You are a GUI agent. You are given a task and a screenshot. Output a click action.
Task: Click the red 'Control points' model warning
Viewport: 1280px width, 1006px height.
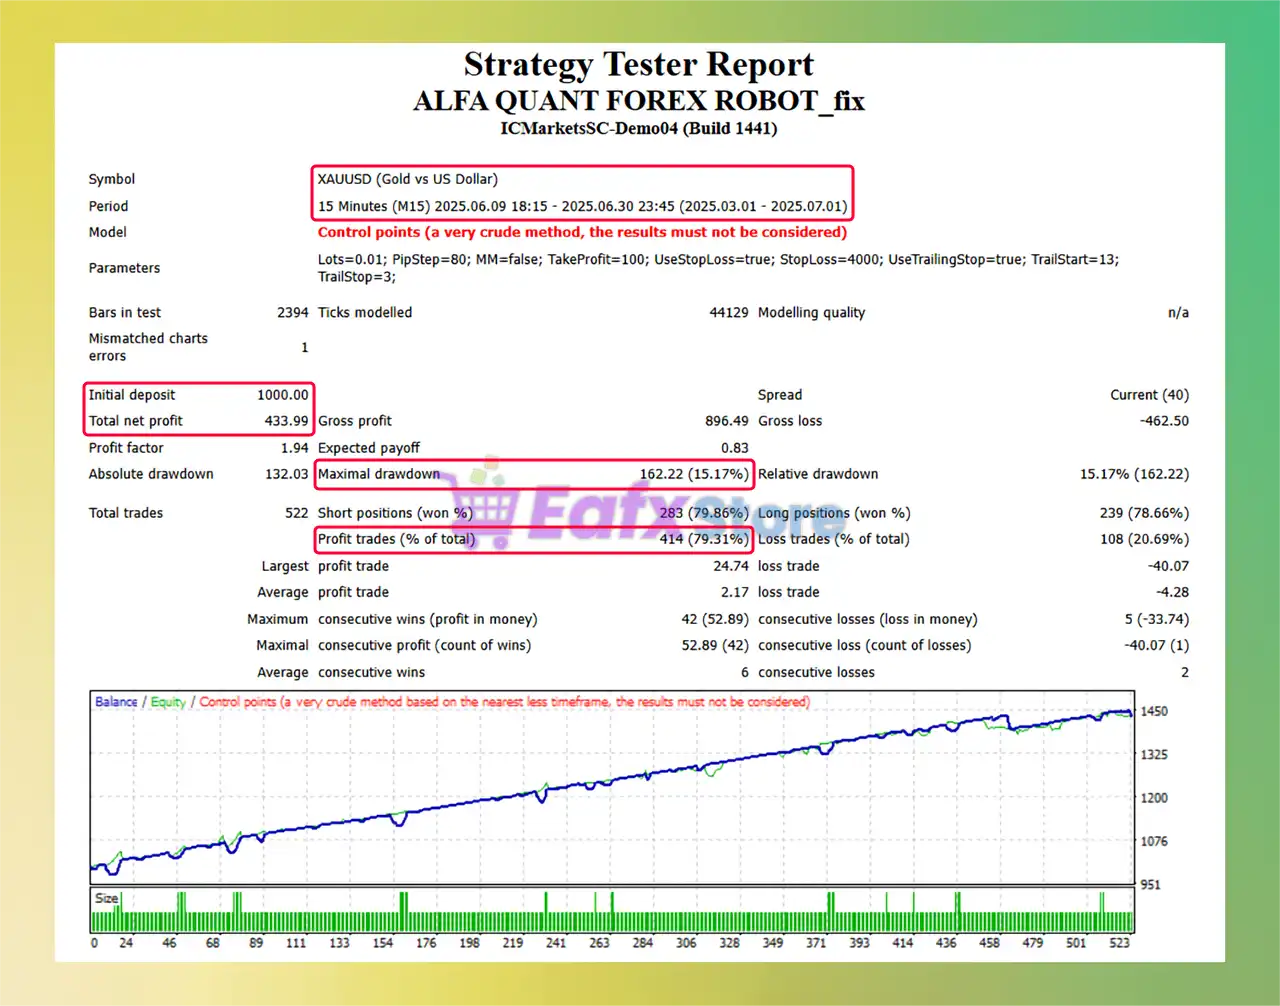coord(582,232)
